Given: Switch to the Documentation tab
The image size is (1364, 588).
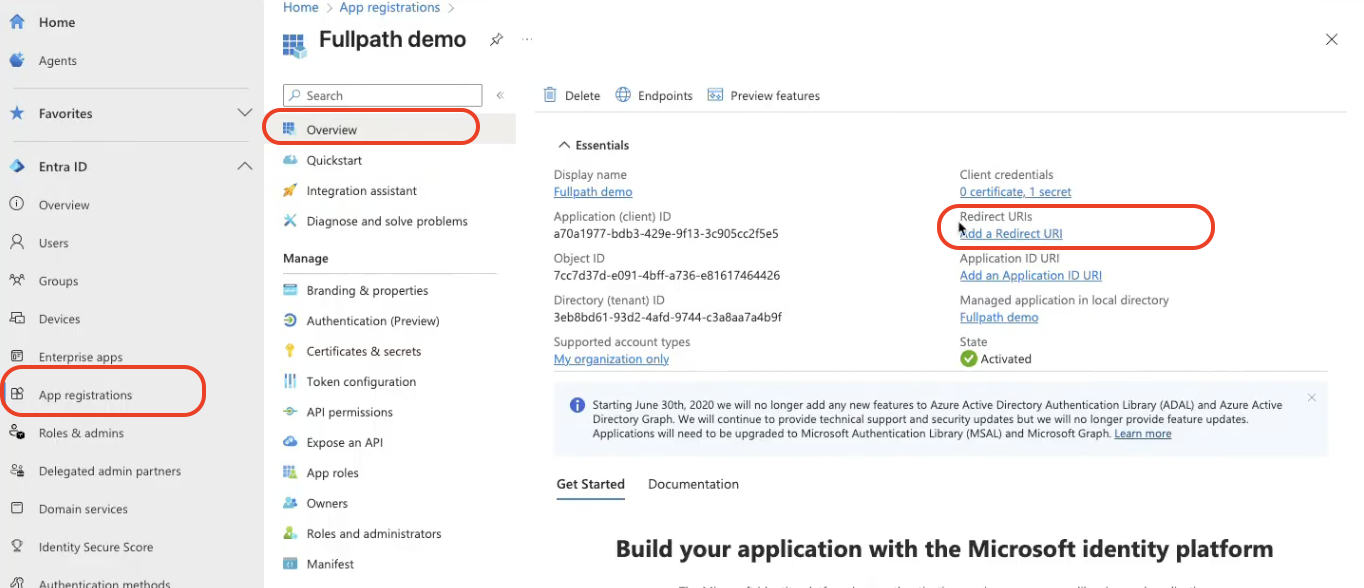Looking at the screenshot, I should point(693,484).
